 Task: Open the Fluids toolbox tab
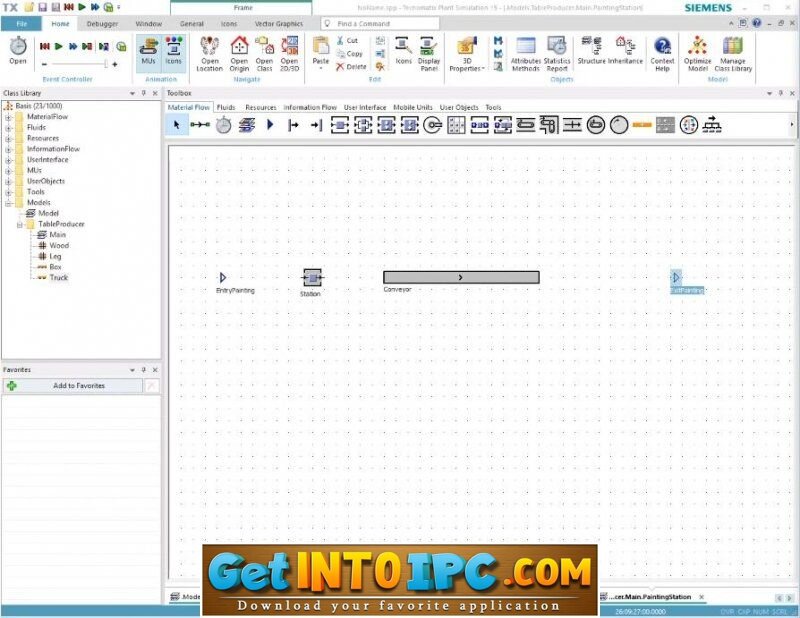pyautogui.click(x=226, y=107)
